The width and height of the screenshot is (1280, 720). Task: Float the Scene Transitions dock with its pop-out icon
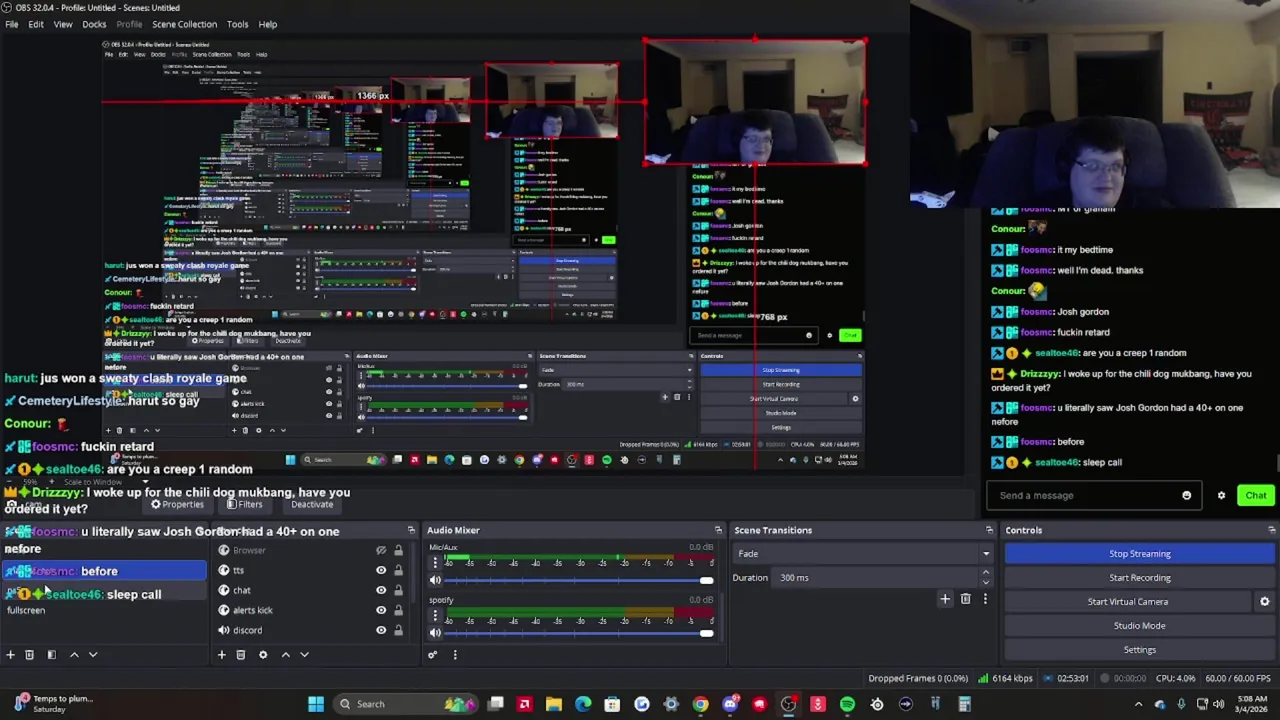pyautogui.click(x=990, y=530)
